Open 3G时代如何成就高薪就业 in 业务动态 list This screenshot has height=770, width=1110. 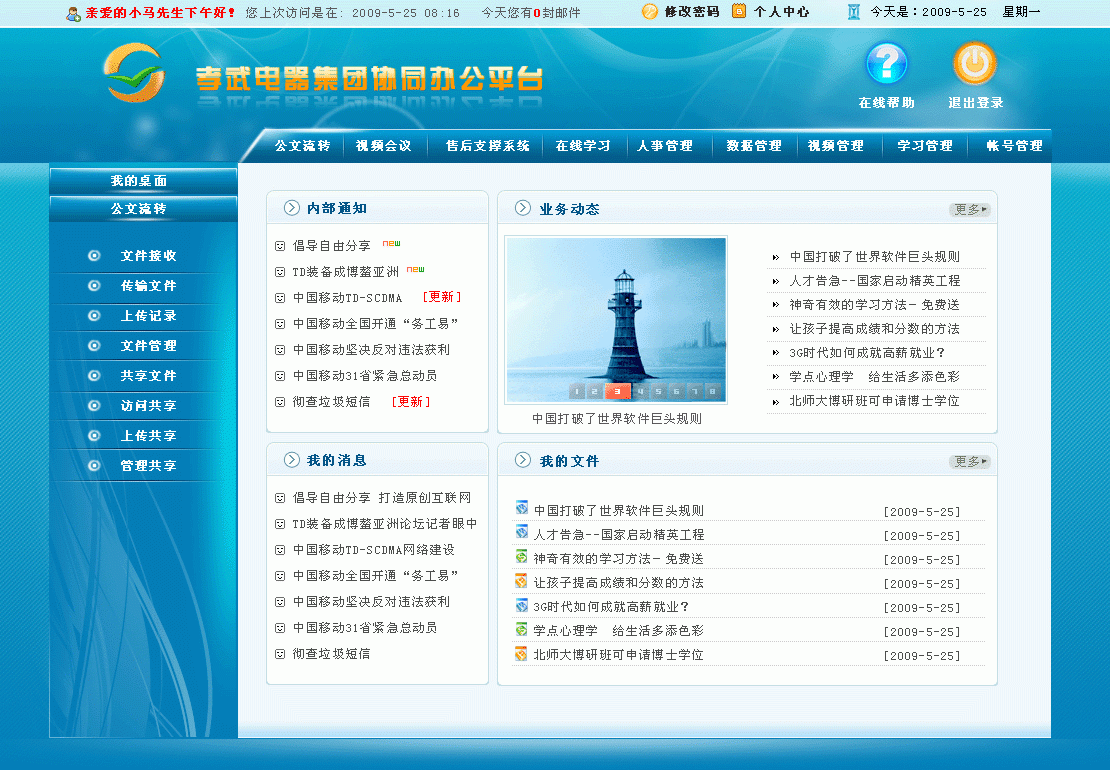pos(867,353)
